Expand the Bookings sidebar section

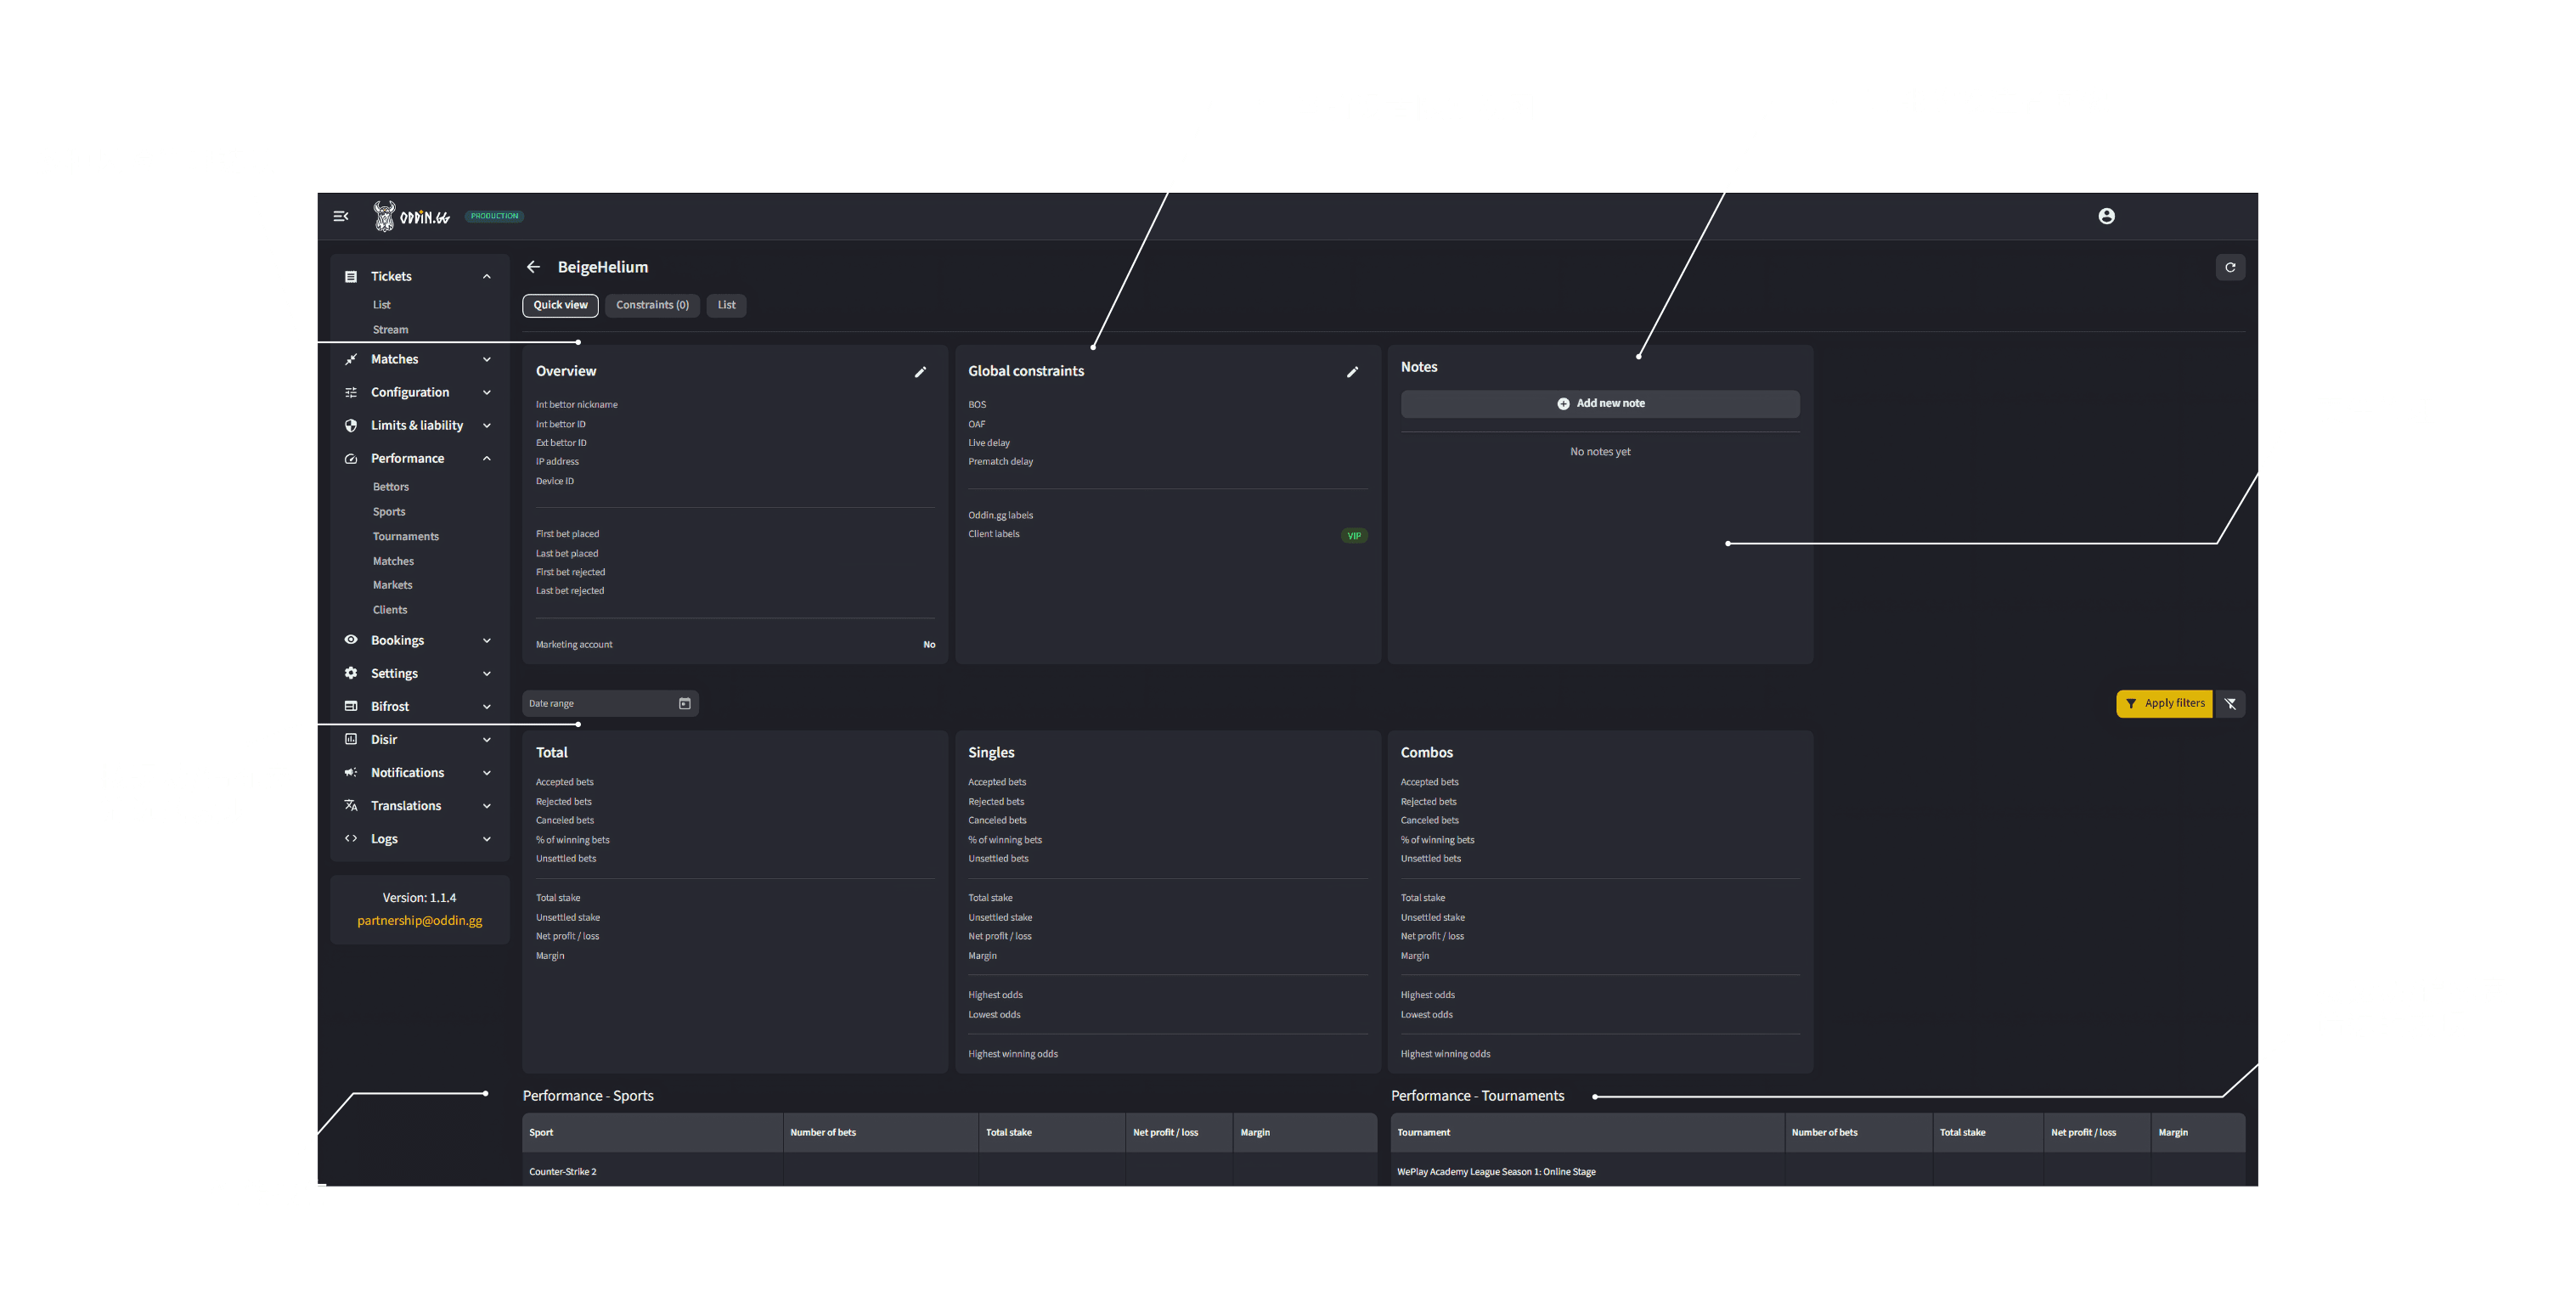(486, 641)
